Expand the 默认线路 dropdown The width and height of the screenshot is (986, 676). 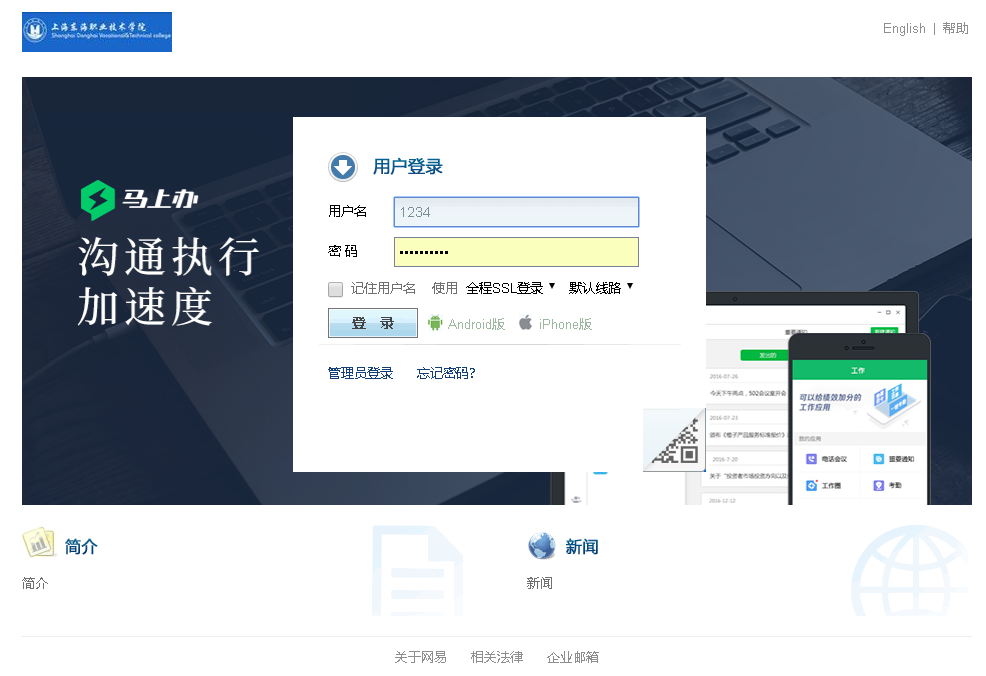tap(601, 288)
